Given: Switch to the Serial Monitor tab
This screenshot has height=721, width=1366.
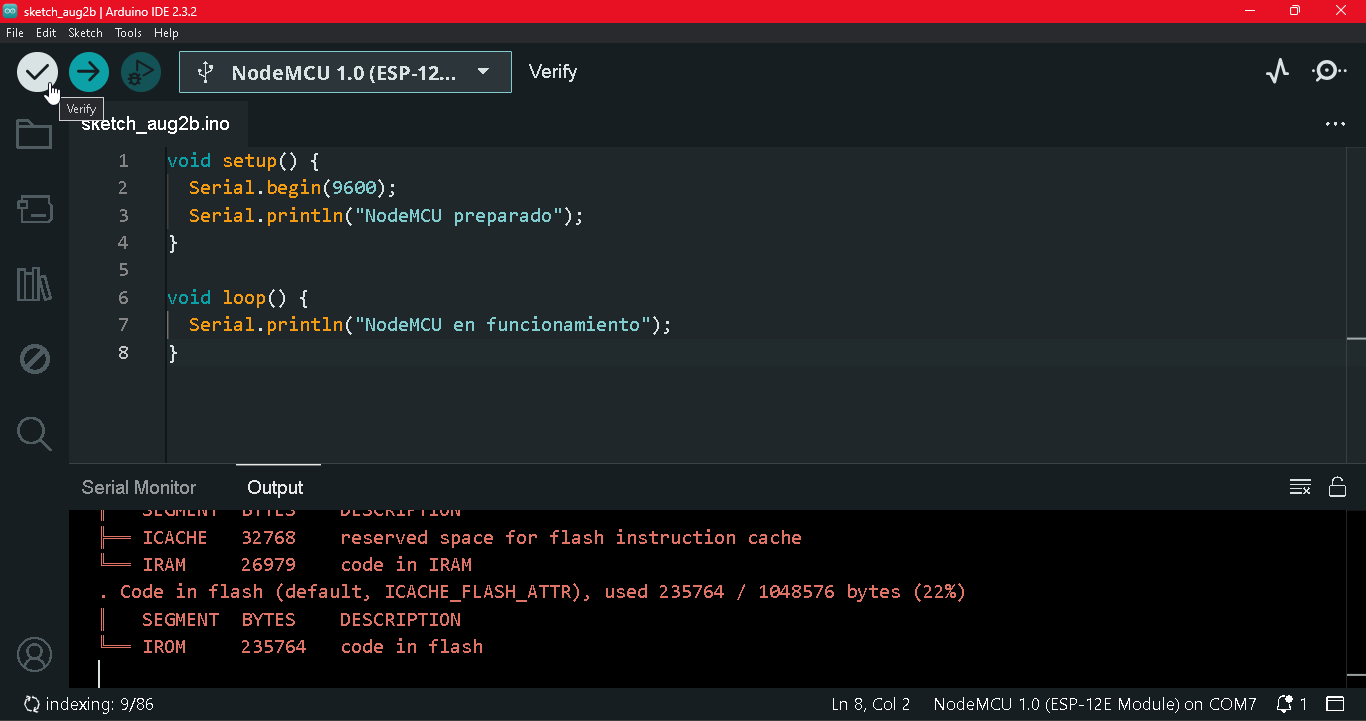Looking at the screenshot, I should 139,487.
